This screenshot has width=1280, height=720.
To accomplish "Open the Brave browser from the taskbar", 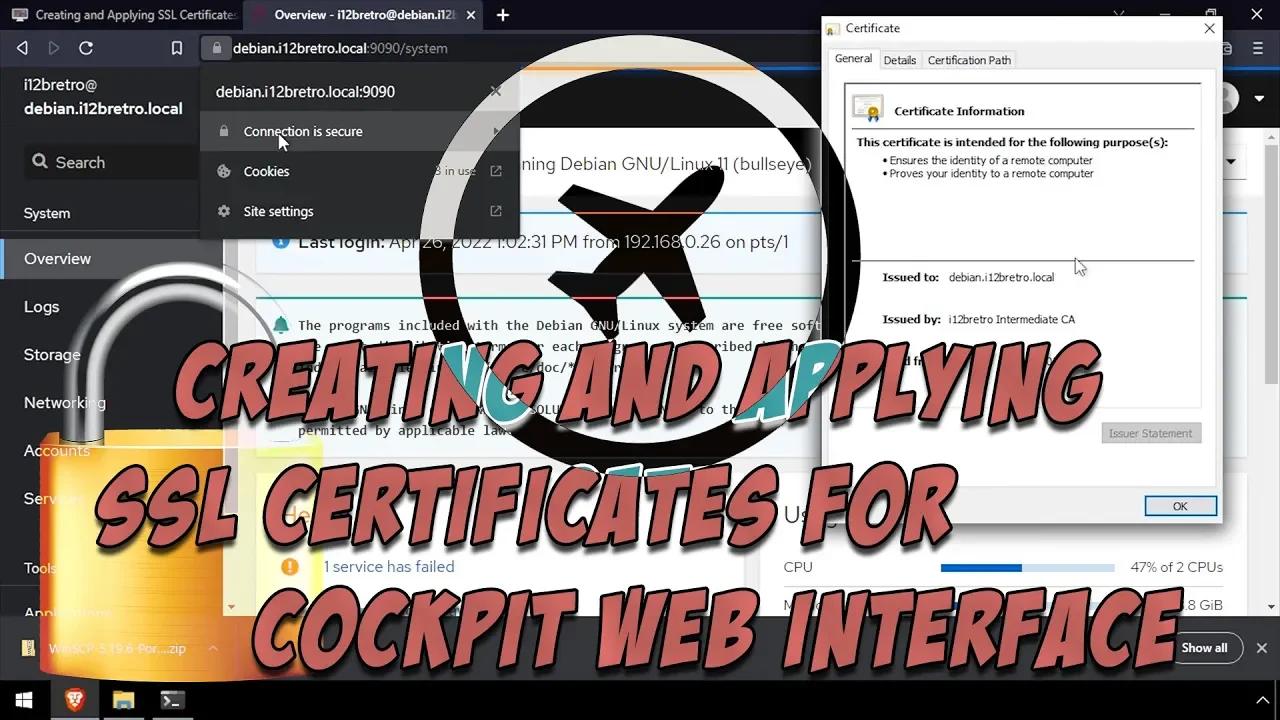I will (75, 700).
